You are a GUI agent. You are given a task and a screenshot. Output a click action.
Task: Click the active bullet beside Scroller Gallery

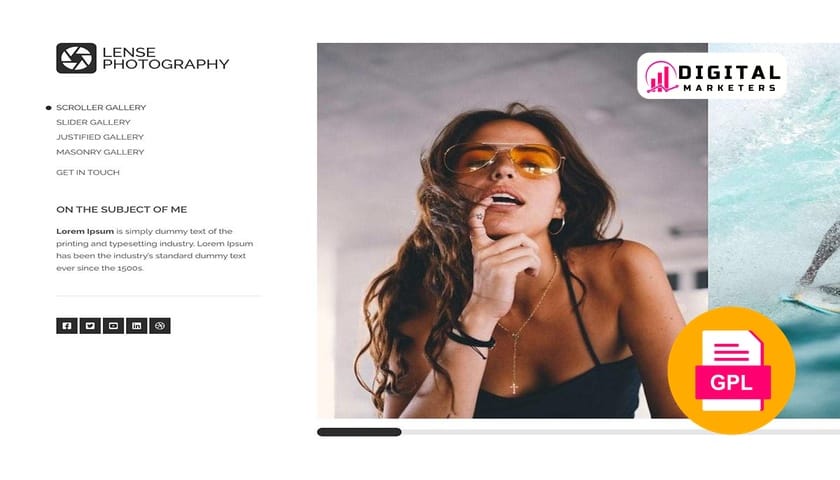point(49,108)
